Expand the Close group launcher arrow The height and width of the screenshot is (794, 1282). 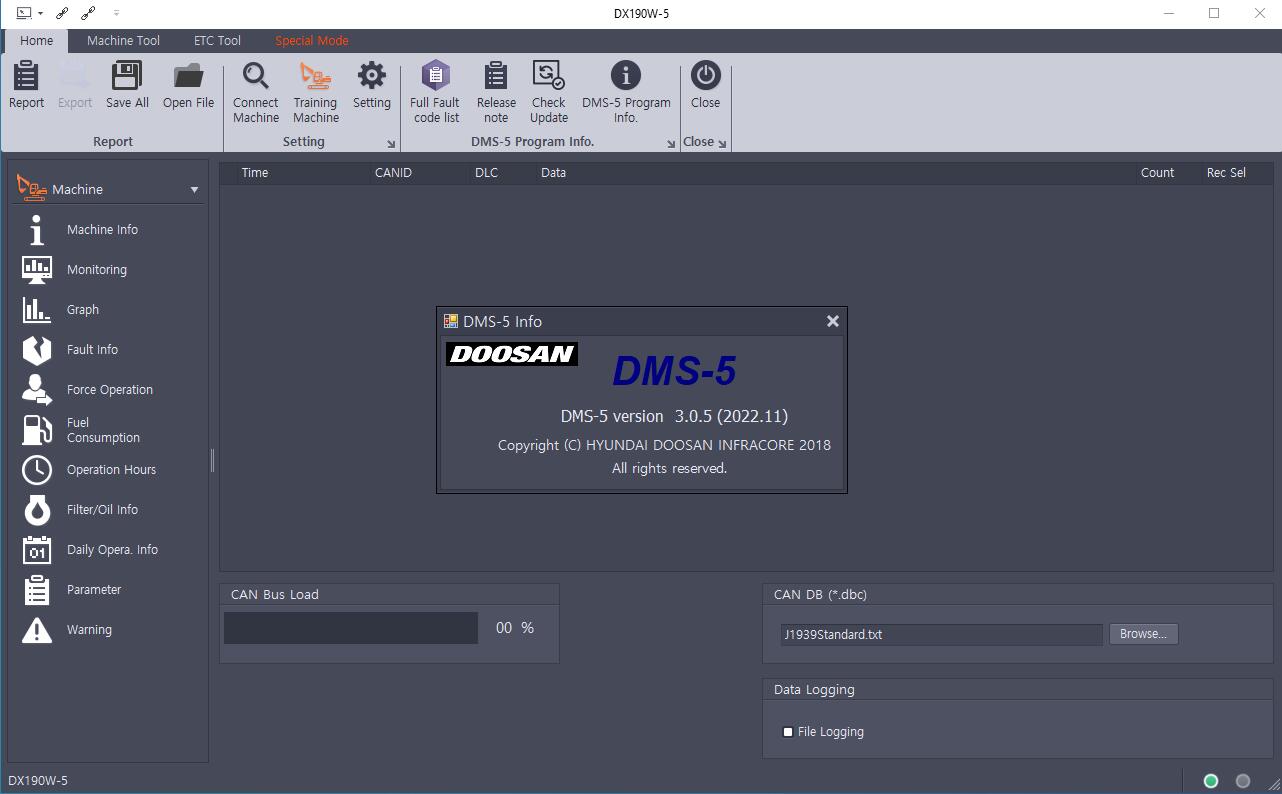pyautogui.click(x=722, y=143)
